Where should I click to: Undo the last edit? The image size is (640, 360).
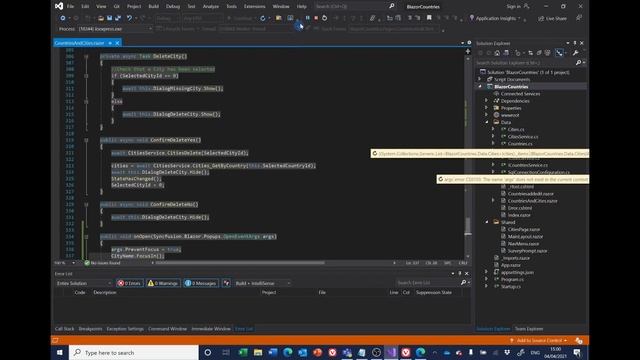129,18
